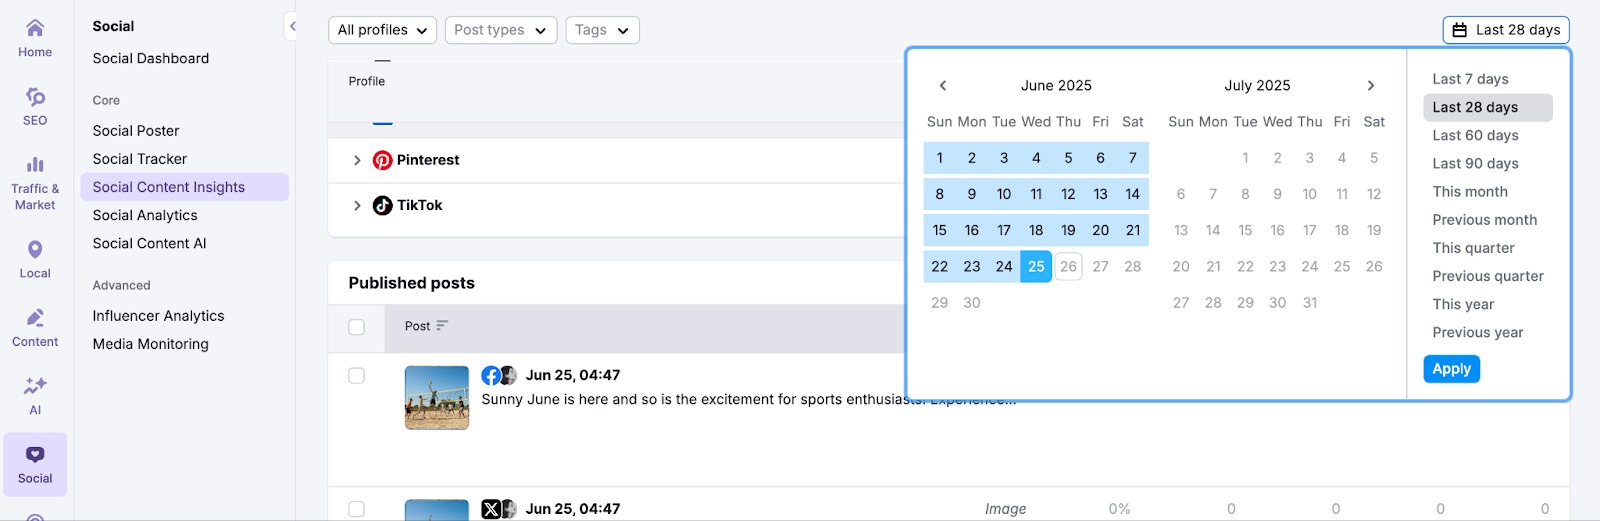Image resolution: width=1600 pixels, height=521 pixels.
Task: Tick checkbox for first Jun 25 post
Action: (x=356, y=376)
